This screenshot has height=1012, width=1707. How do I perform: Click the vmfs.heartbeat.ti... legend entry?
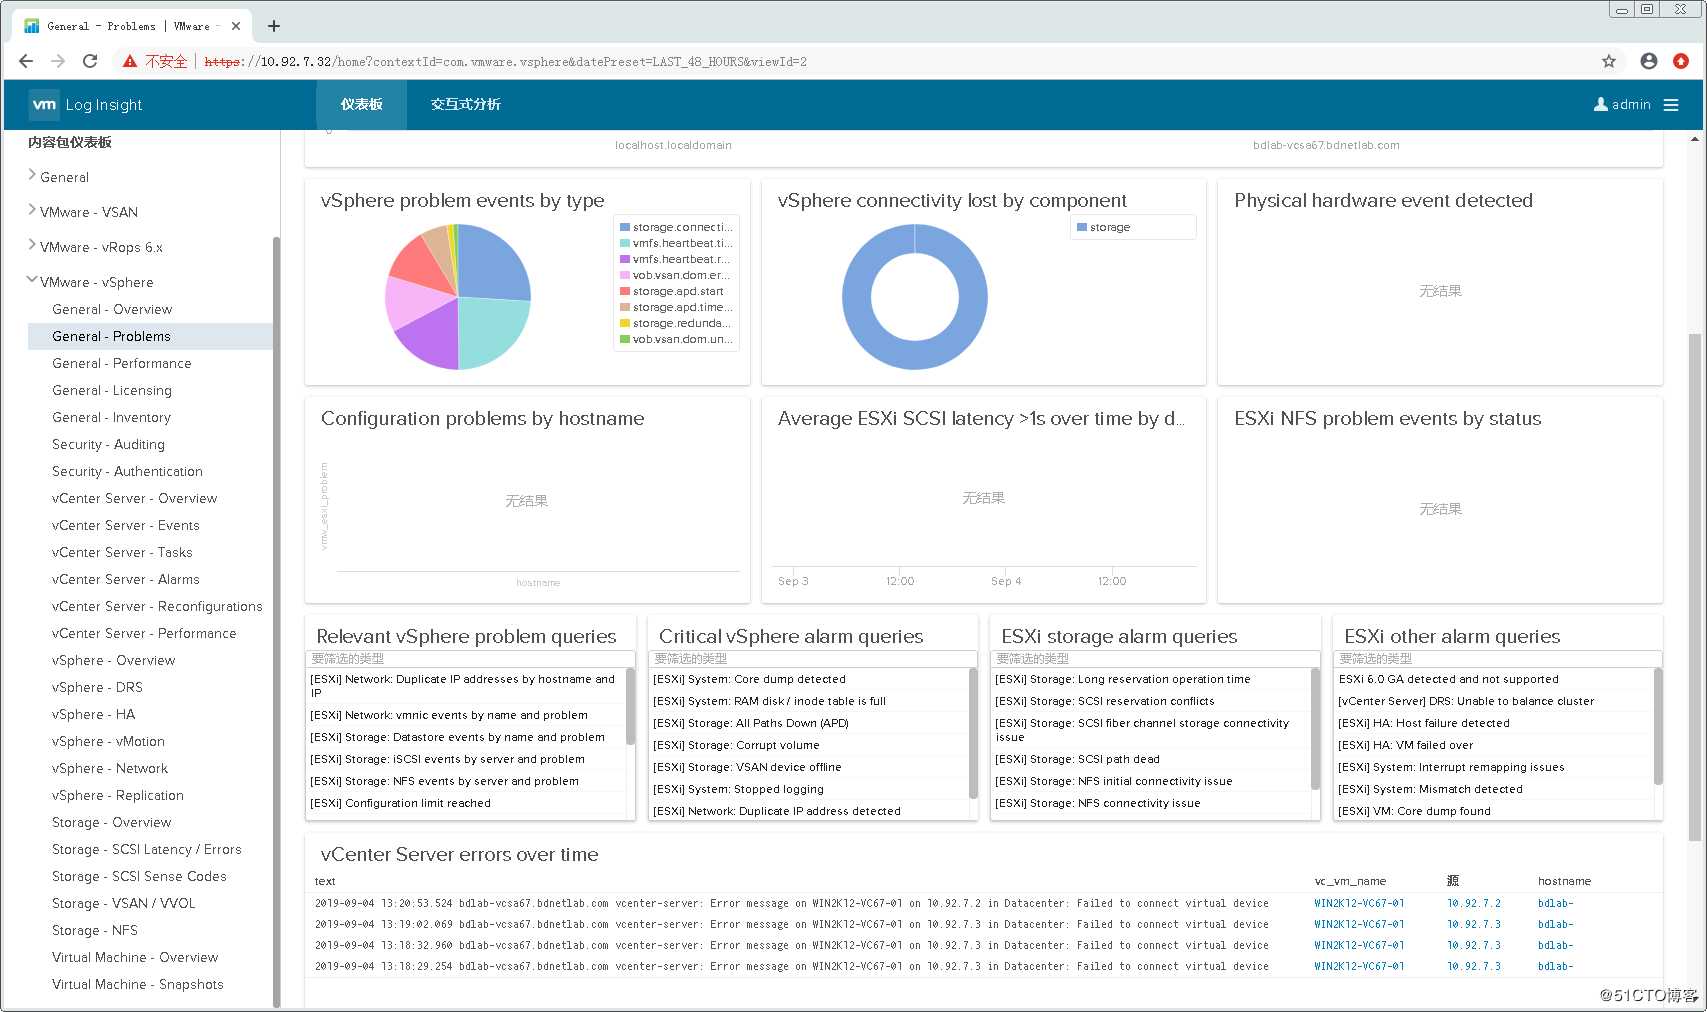676,243
